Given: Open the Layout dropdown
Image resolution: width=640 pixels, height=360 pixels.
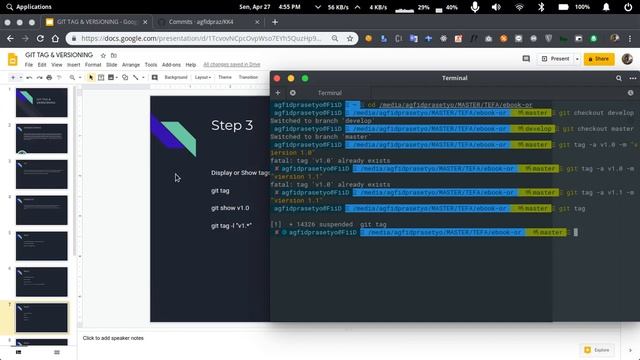Looking at the screenshot, I should 202,77.
